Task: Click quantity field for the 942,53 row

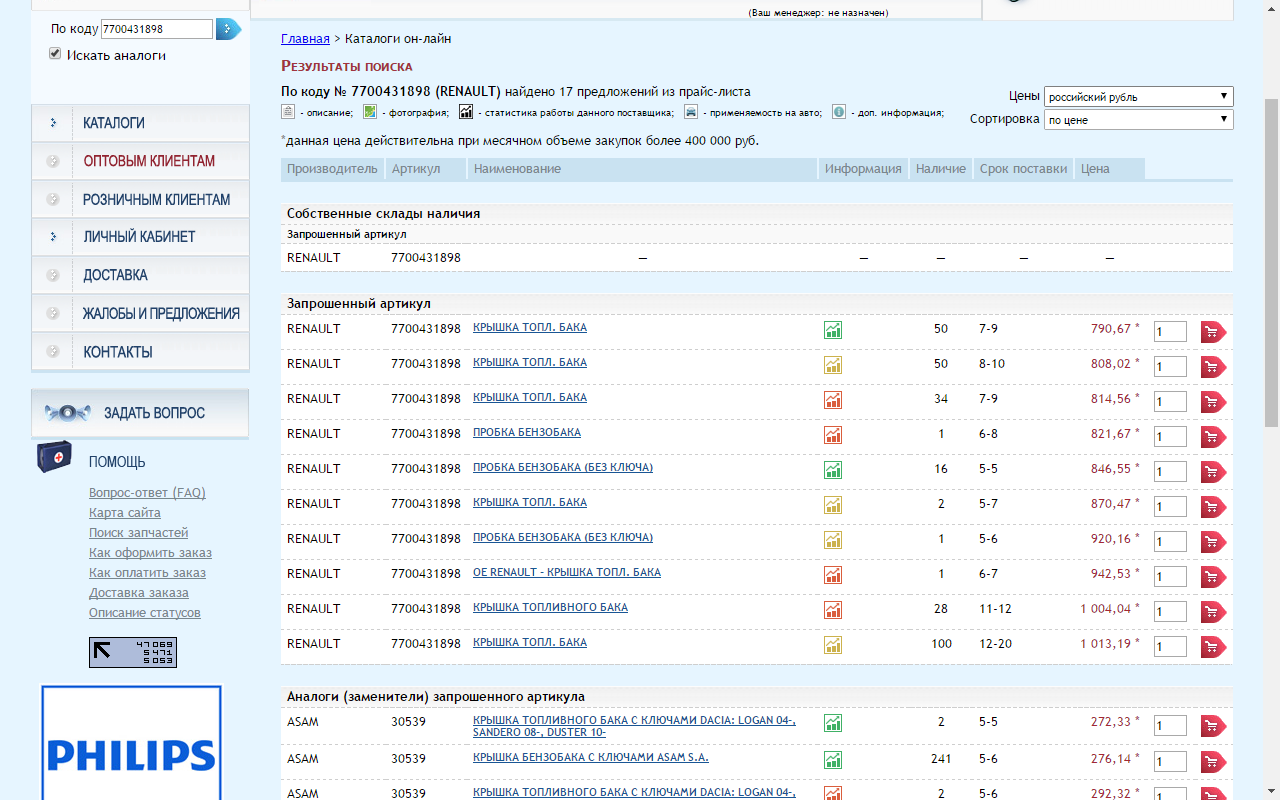Action: (x=1170, y=577)
